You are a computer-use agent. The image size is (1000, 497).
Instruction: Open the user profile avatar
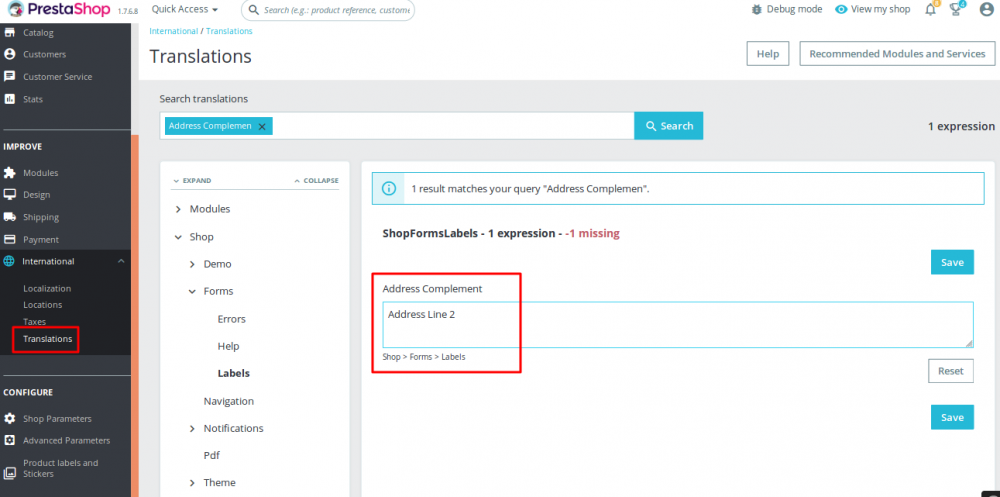point(986,10)
